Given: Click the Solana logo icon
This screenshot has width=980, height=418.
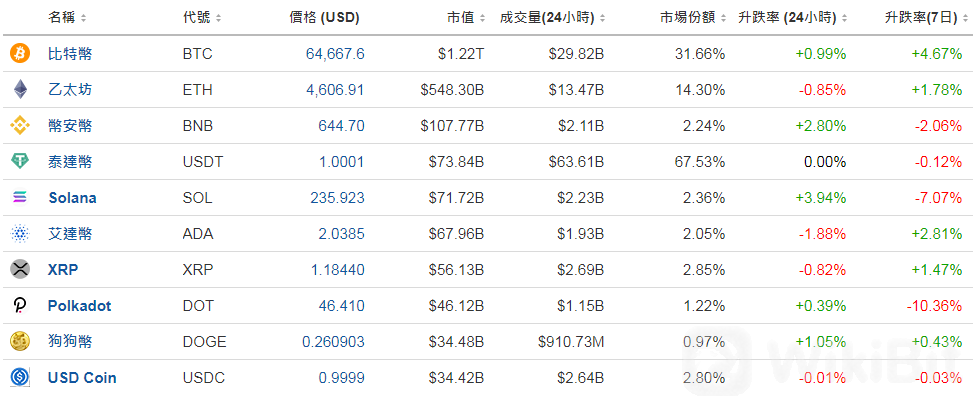Looking at the screenshot, I should pyautogui.click(x=20, y=198).
